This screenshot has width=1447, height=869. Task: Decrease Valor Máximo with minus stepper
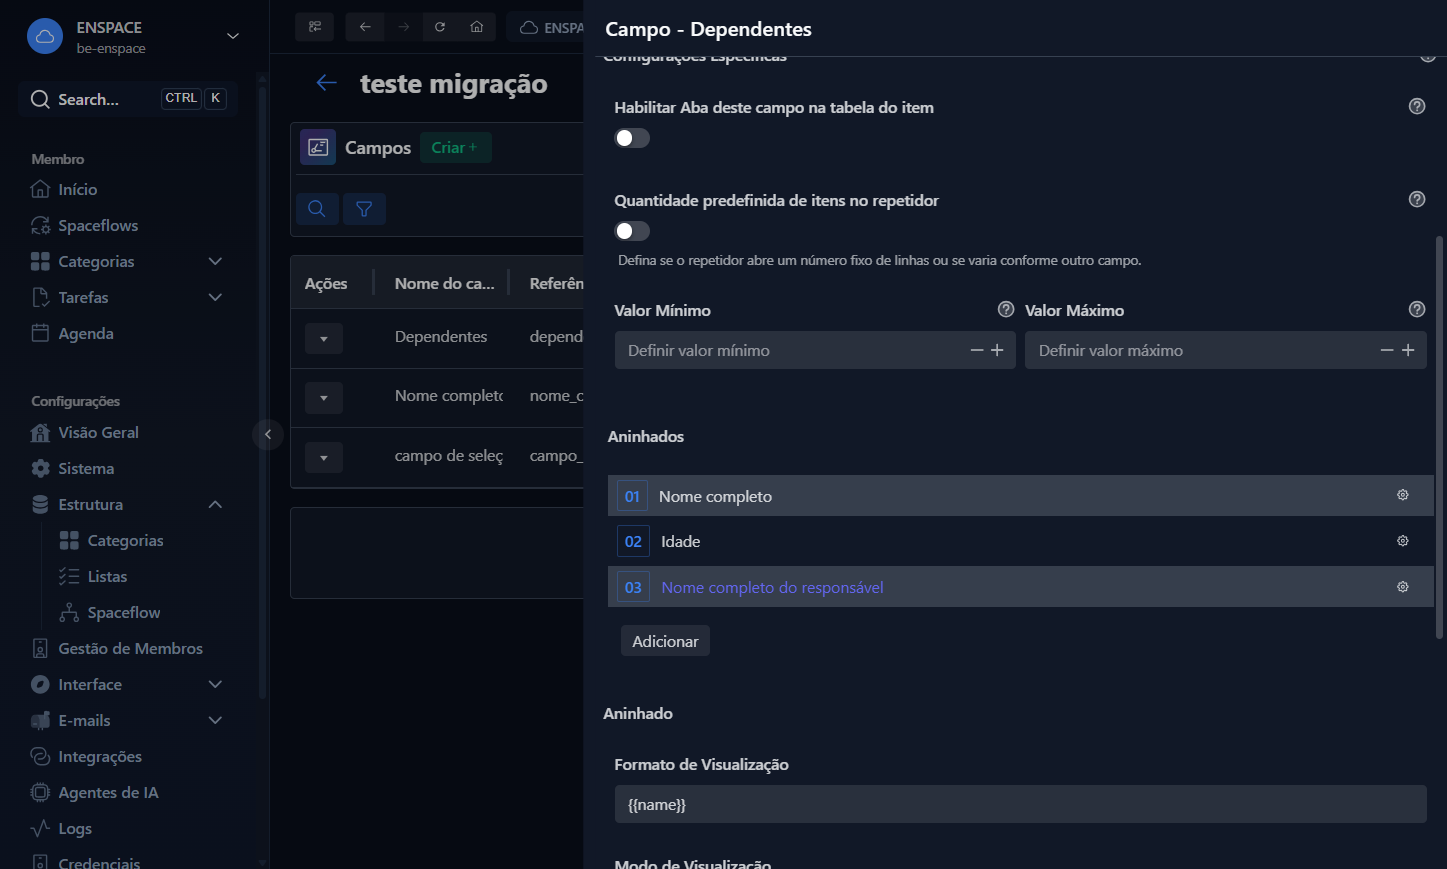coord(1387,350)
